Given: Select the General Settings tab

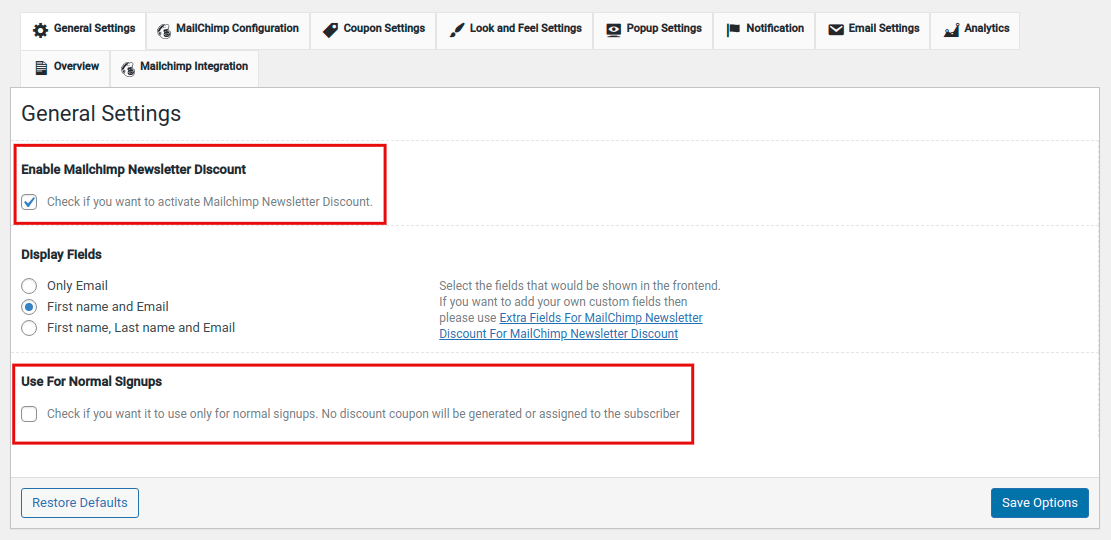Looking at the screenshot, I should (x=83, y=30).
